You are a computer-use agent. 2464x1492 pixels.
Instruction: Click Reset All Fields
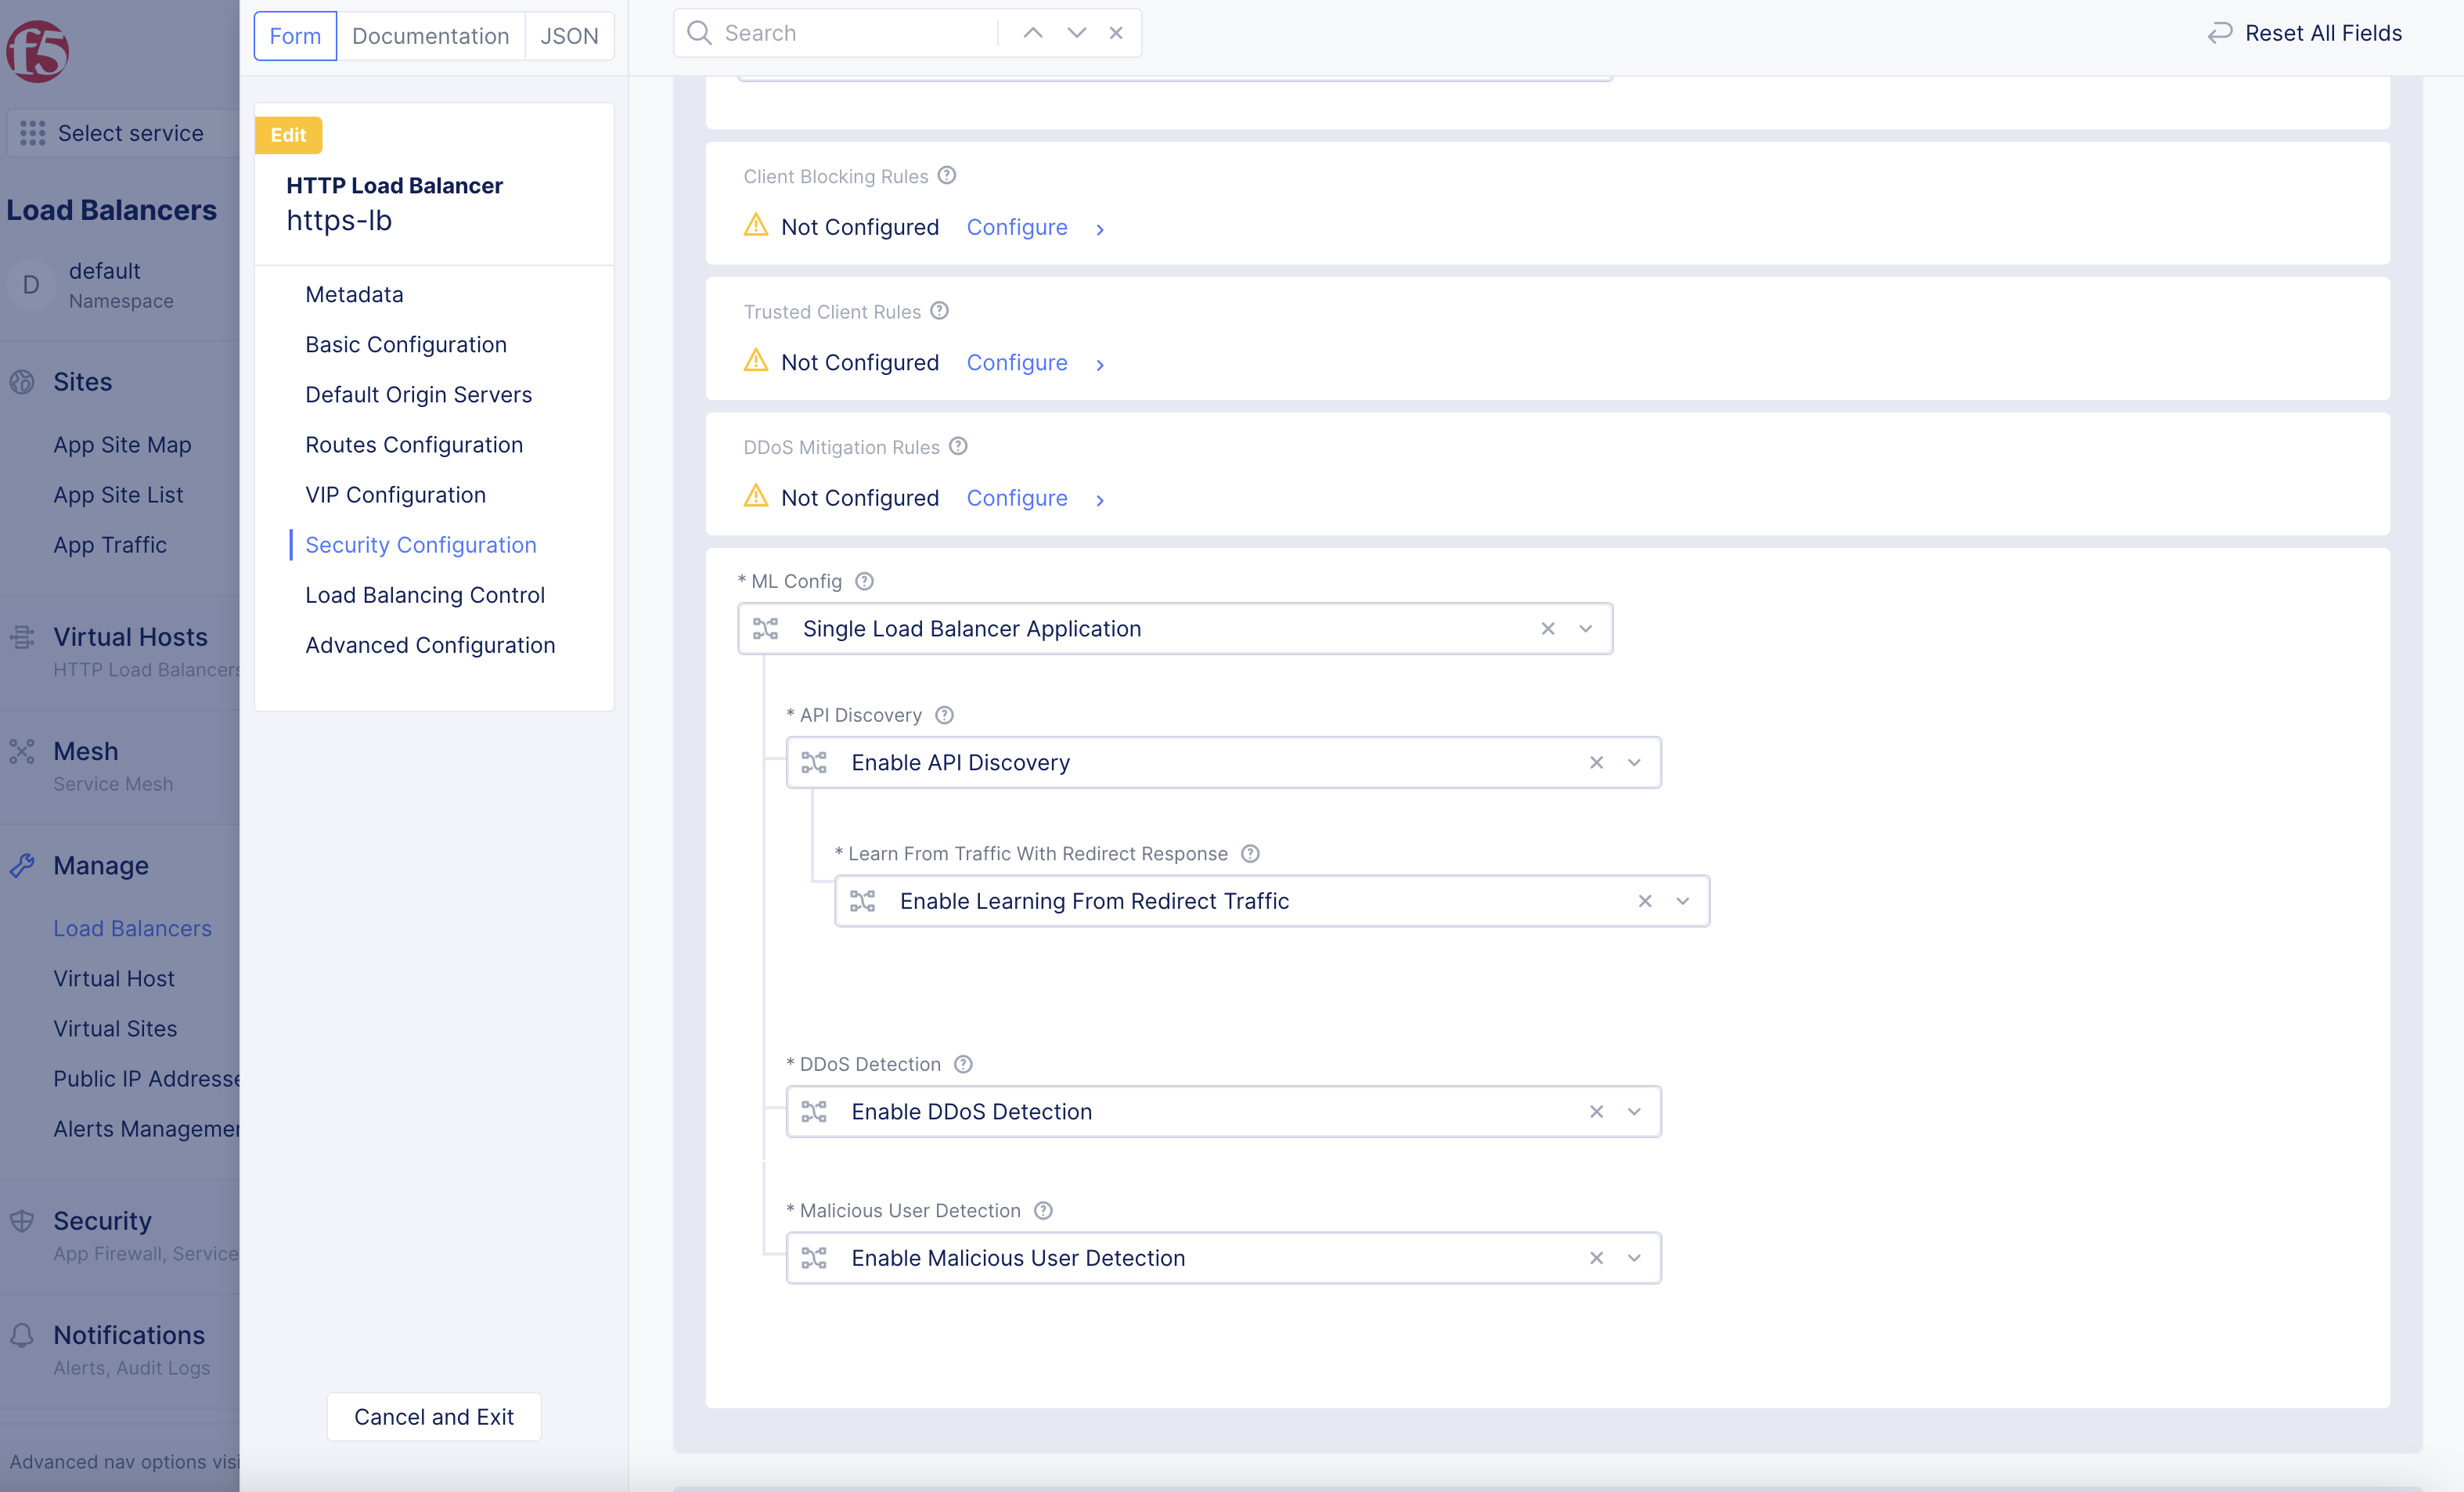[x=2305, y=33]
